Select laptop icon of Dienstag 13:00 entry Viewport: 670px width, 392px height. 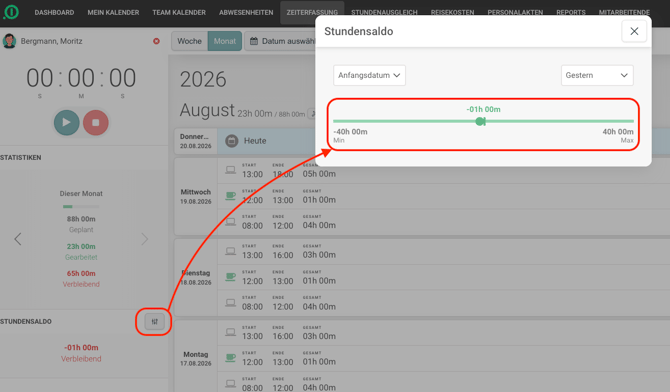pos(231,251)
